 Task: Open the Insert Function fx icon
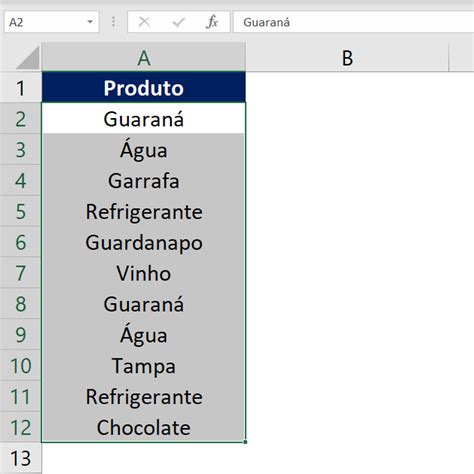click(x=212, y=22)
